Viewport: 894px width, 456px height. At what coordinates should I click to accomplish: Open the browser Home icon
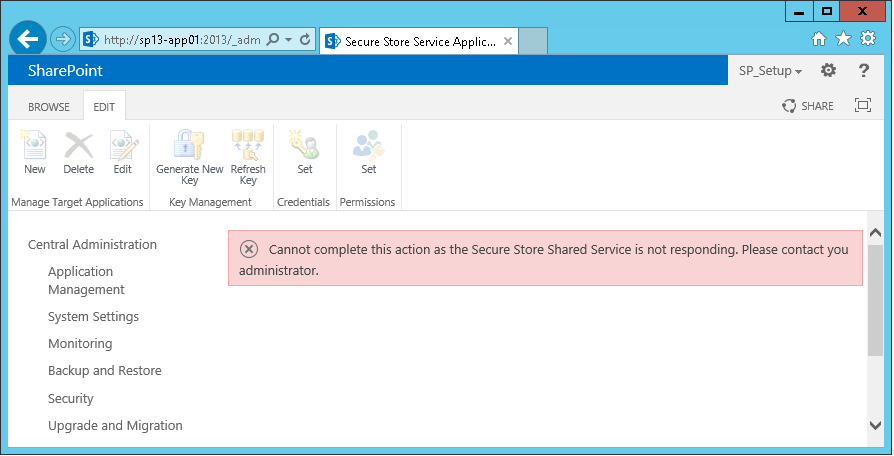(819, 39)
